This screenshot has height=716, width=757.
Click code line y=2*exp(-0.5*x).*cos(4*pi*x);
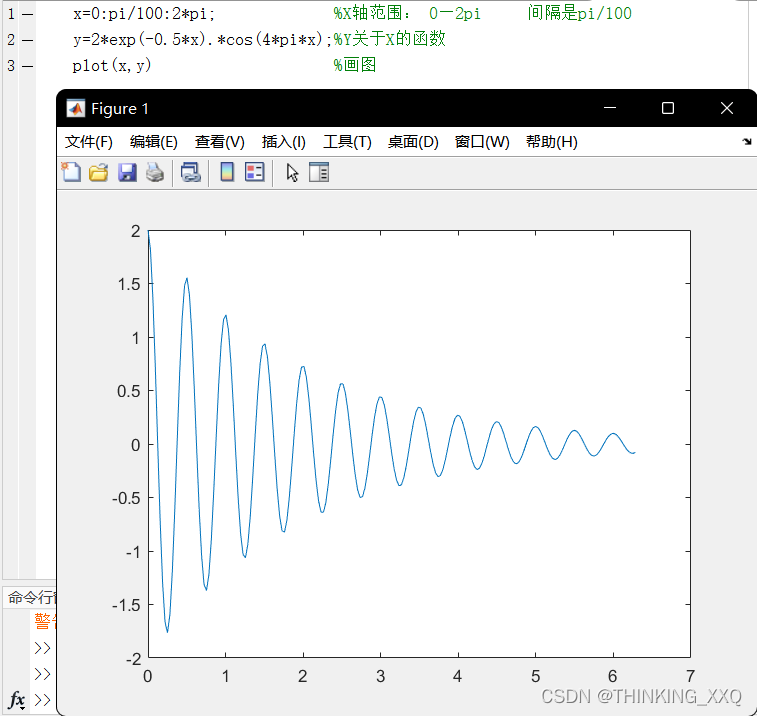coord(202,39)
